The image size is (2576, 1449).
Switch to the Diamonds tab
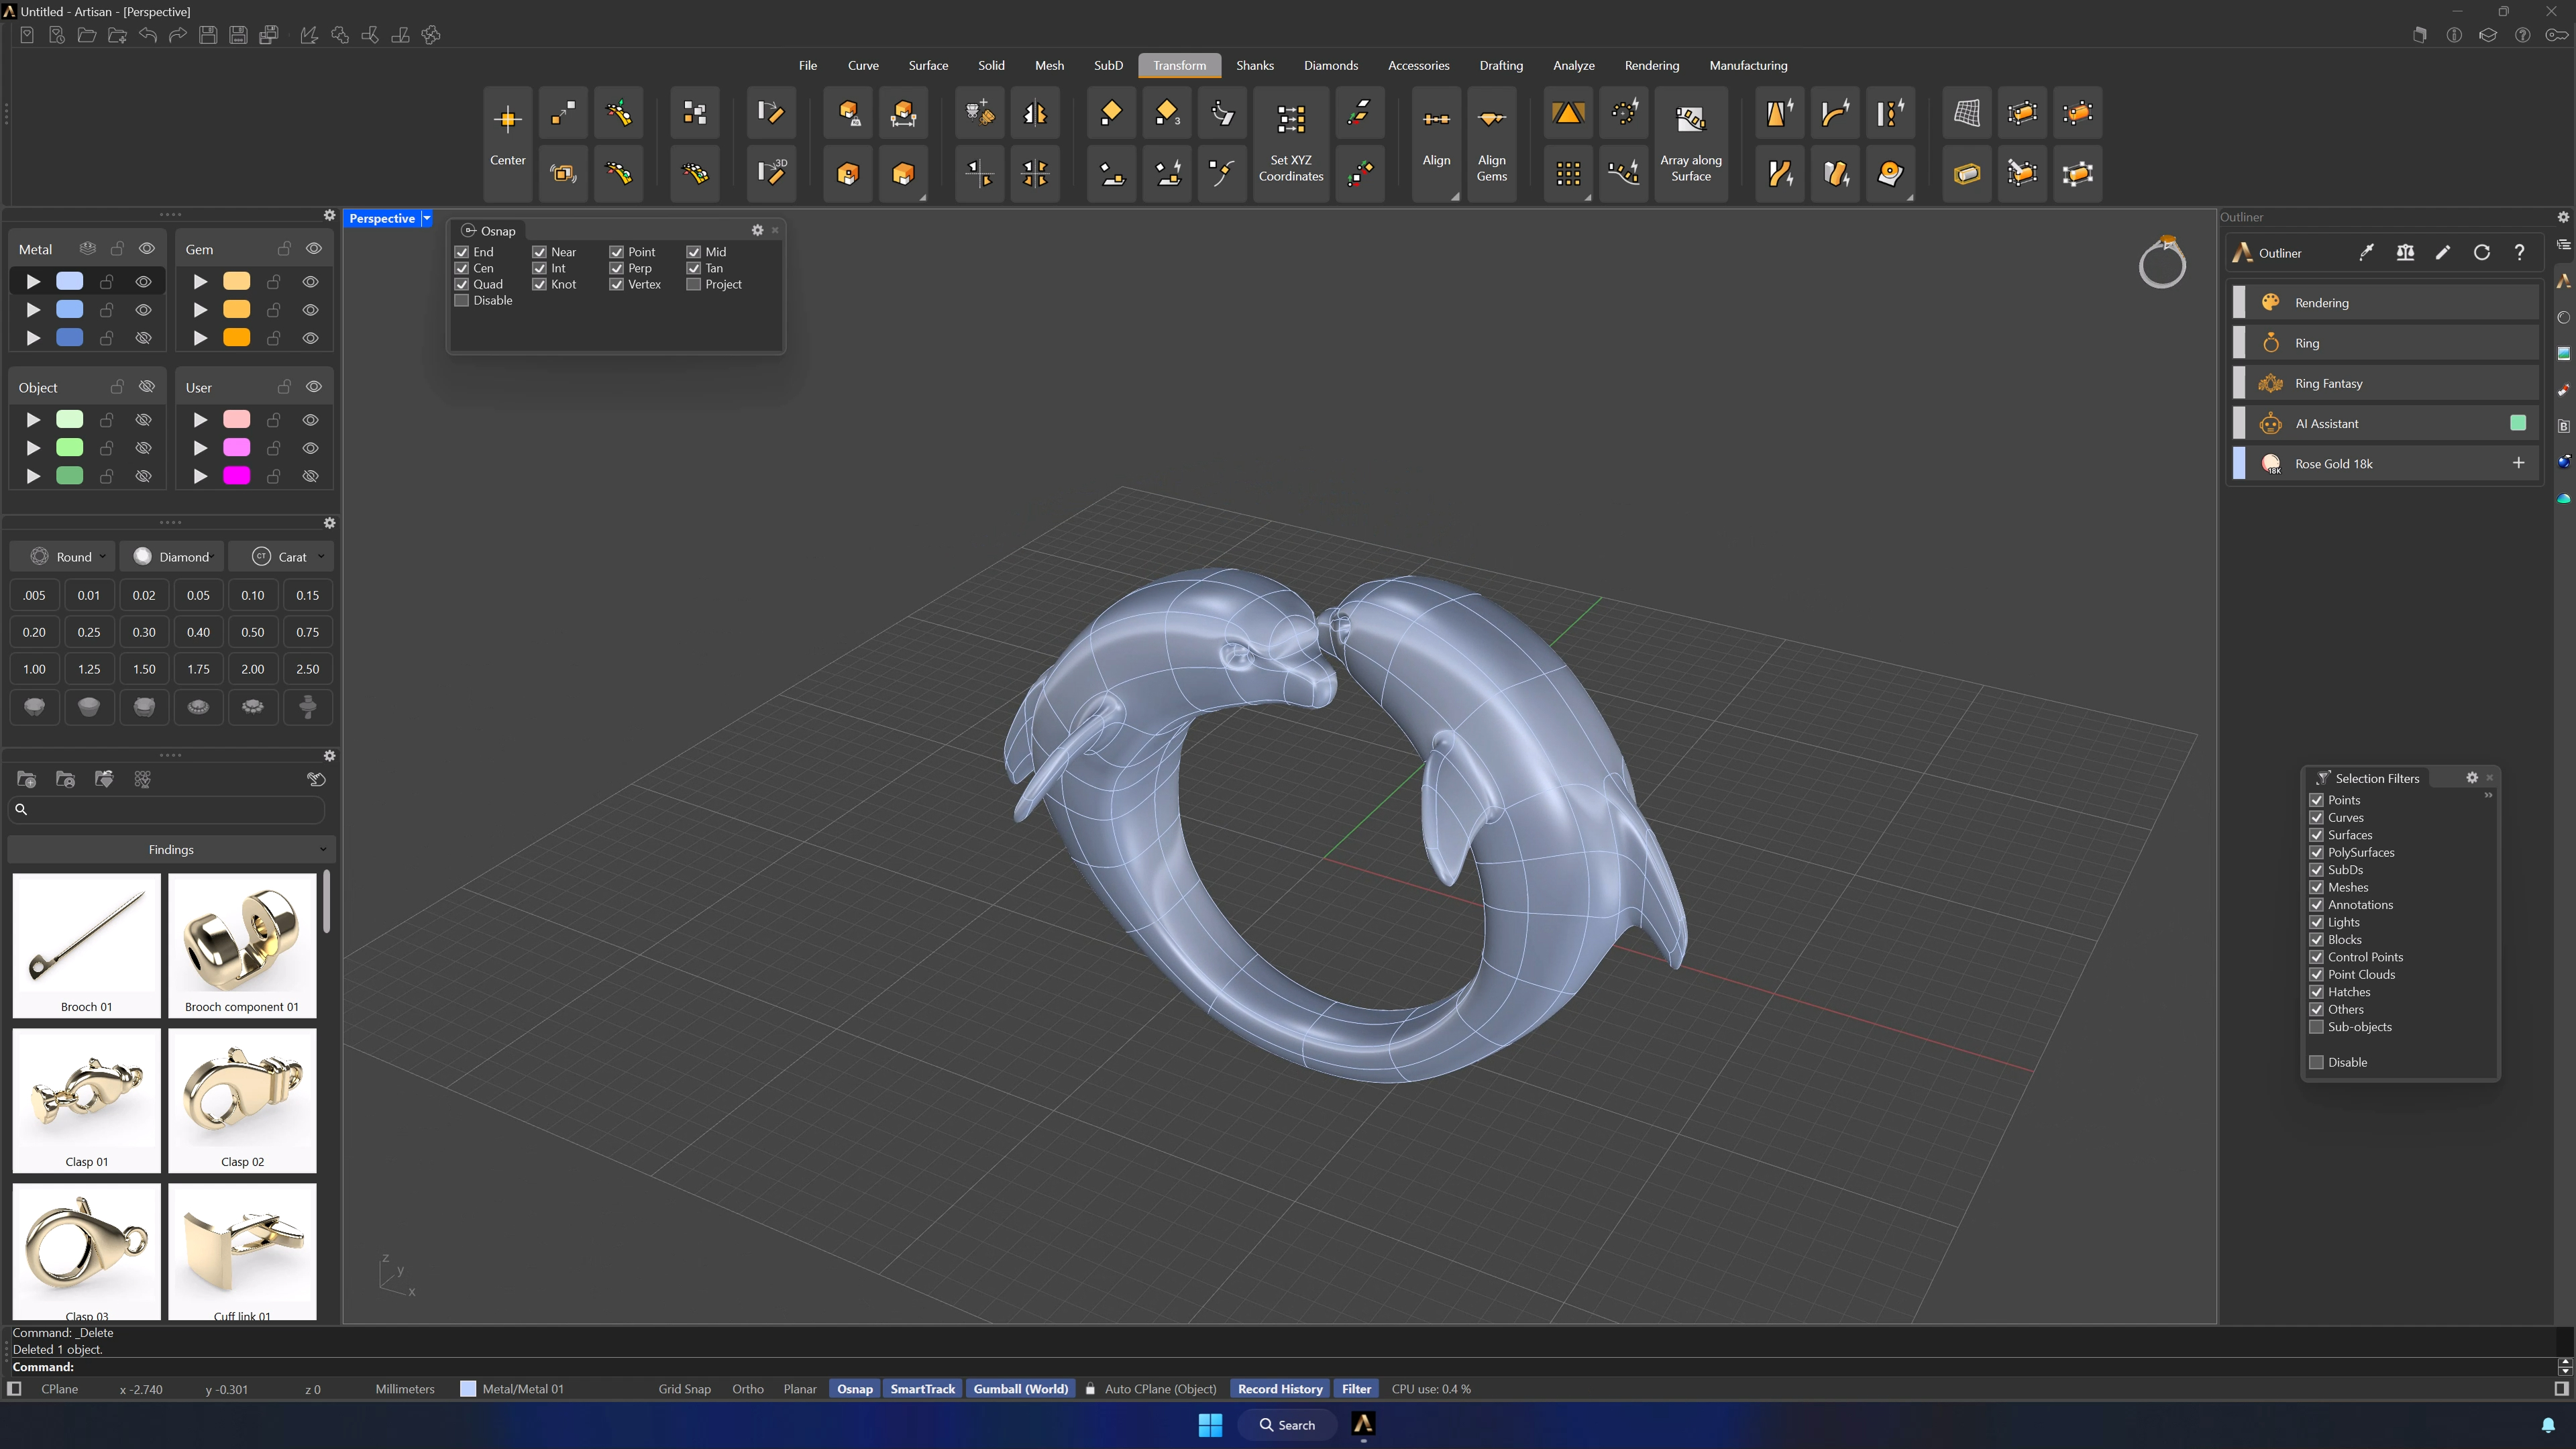click(x=1330, y=65)
